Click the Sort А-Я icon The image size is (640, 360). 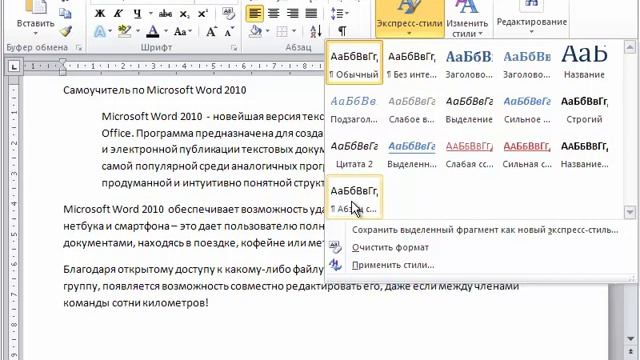pos(316,31)
